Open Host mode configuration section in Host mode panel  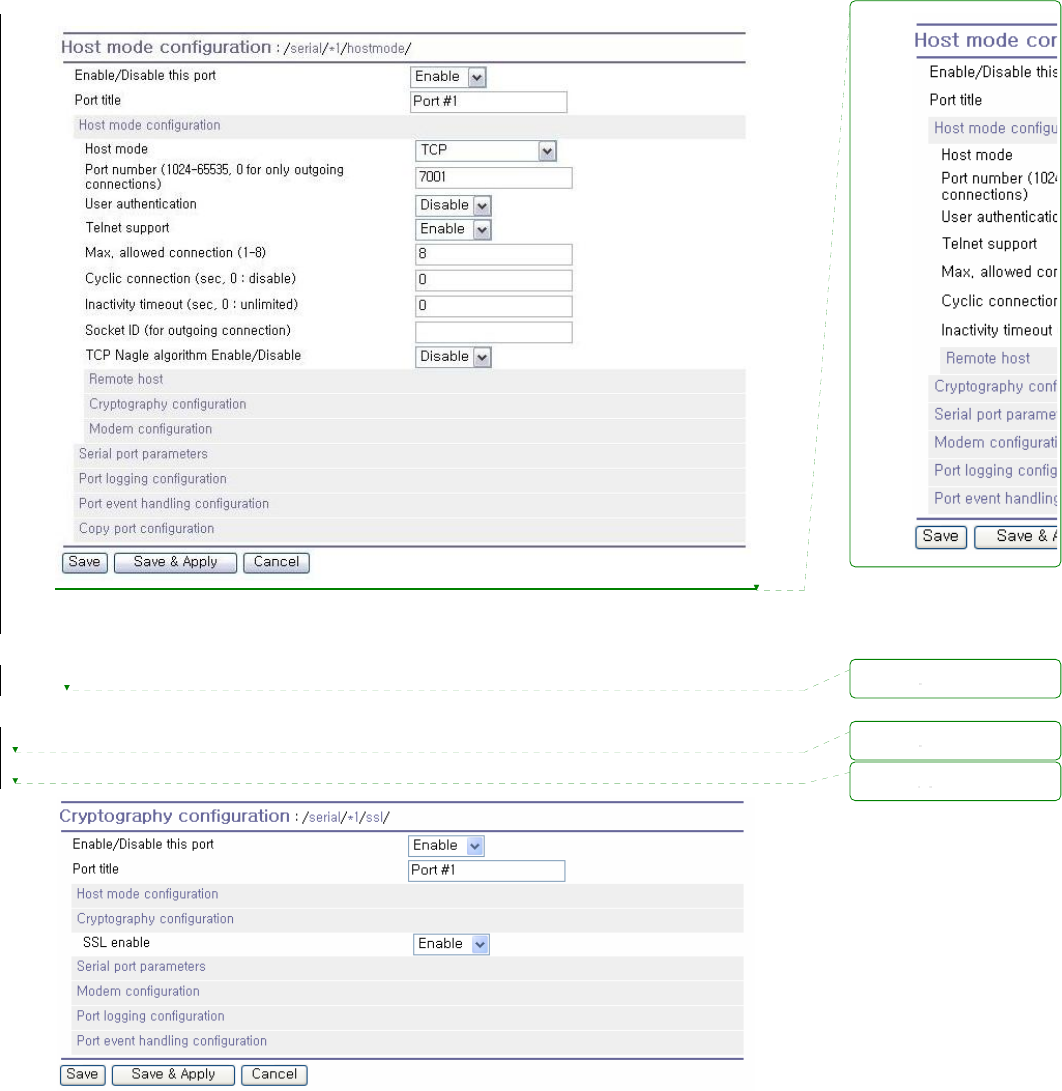click(x=149, y=125)
